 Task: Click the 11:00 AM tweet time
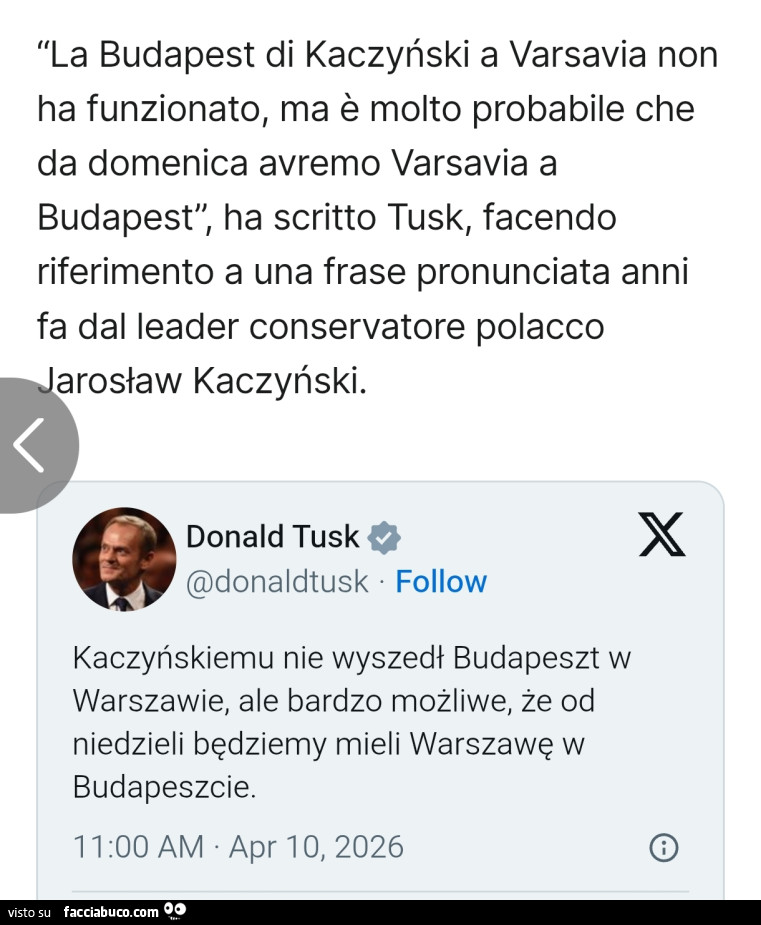(x=138, y=847)
